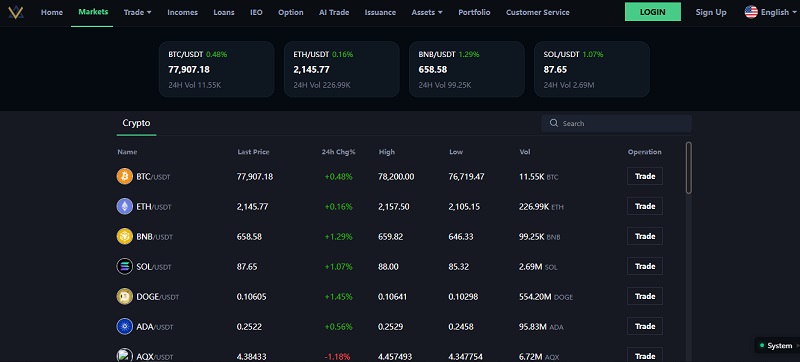Screen dimensions: 800x362
Task: Click the Low column header
Action: pos(456,152)
